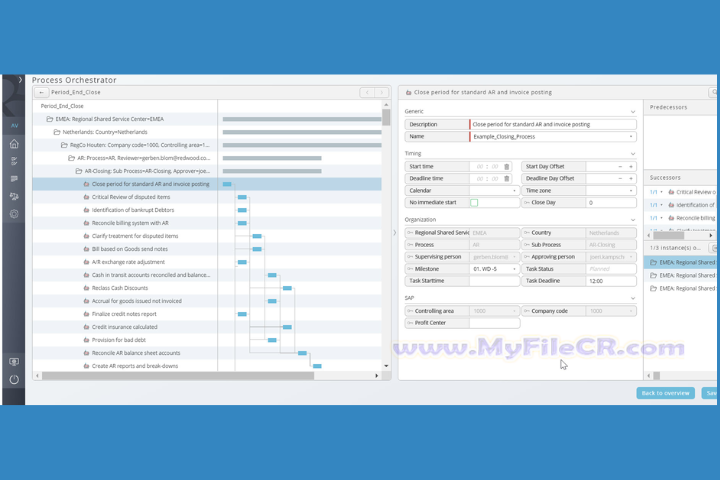Click Gantt bar for Critical Review of disputed items

pos(242,197)
